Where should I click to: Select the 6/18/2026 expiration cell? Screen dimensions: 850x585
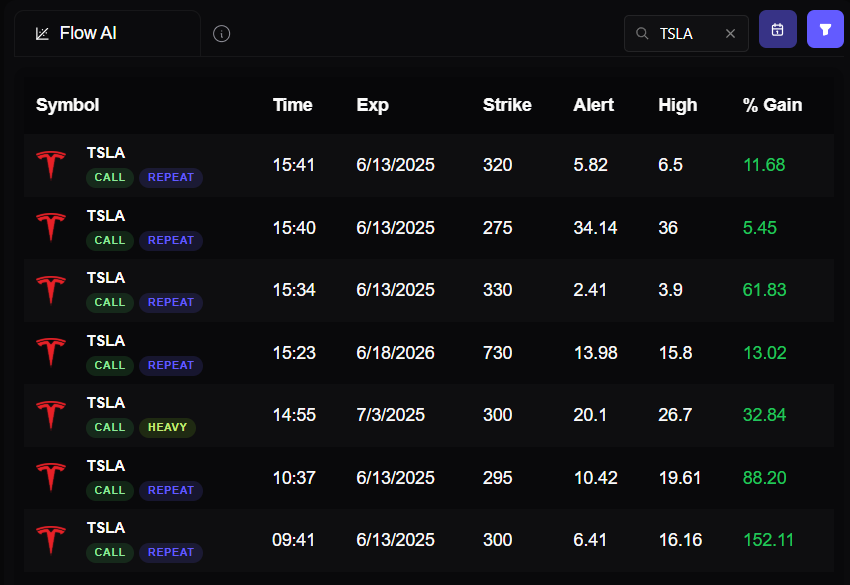click(x=395, y=353)
